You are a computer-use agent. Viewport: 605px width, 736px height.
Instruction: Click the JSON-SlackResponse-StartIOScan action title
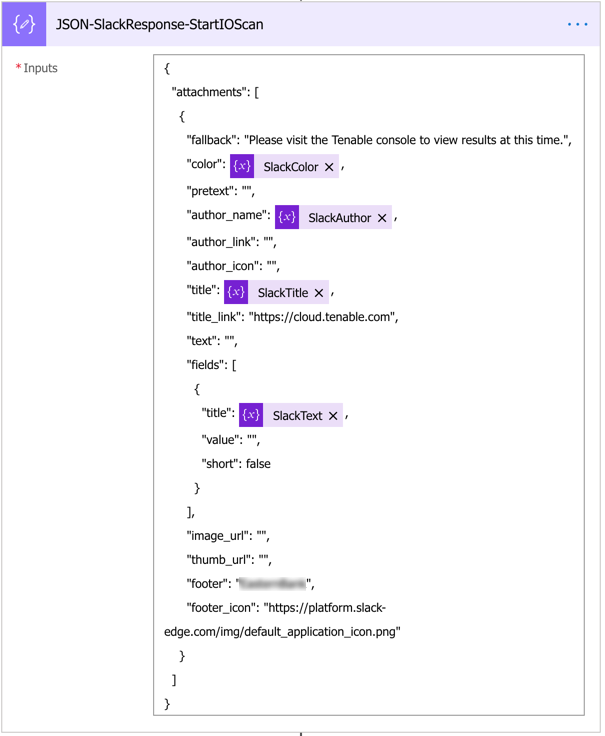coord(160,24)
